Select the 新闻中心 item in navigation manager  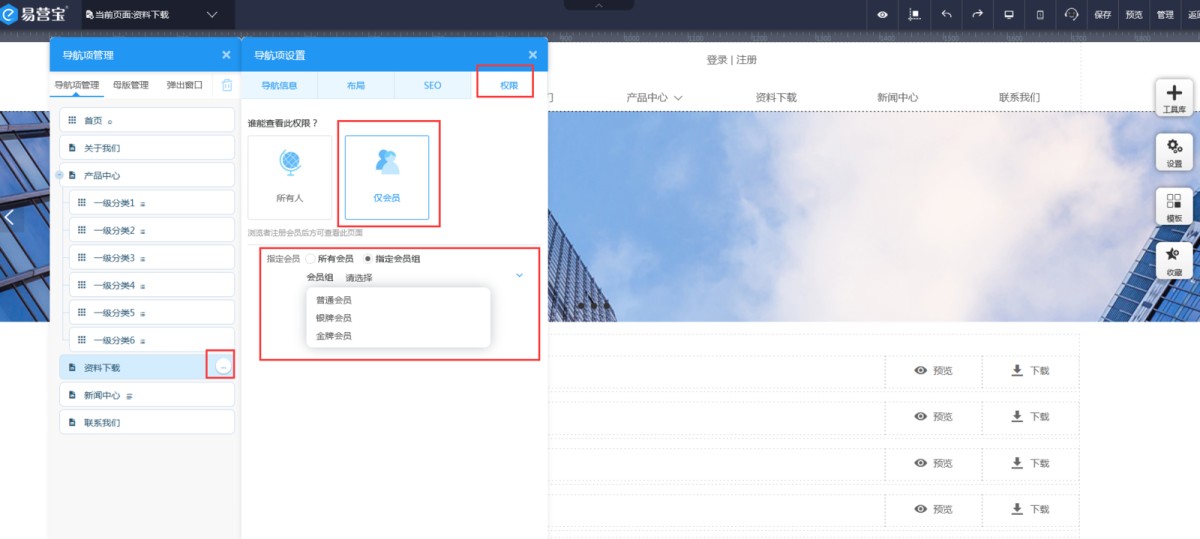click(x=147, y=395)
